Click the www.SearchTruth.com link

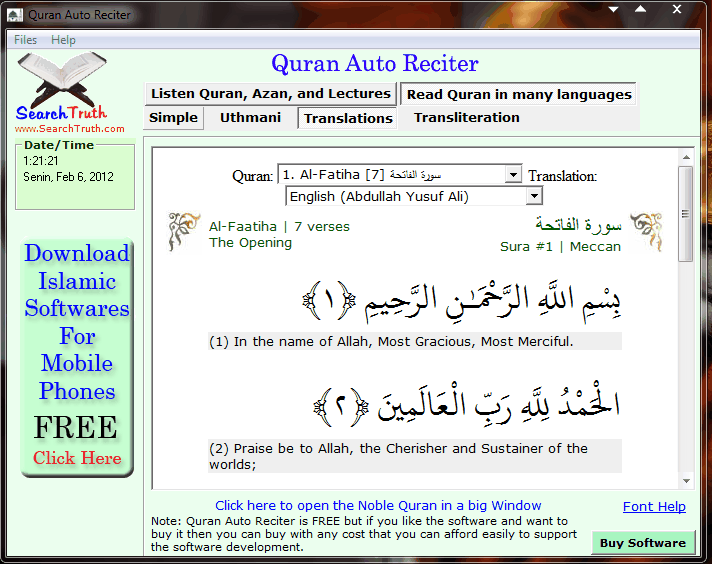(x=69, y=129)
